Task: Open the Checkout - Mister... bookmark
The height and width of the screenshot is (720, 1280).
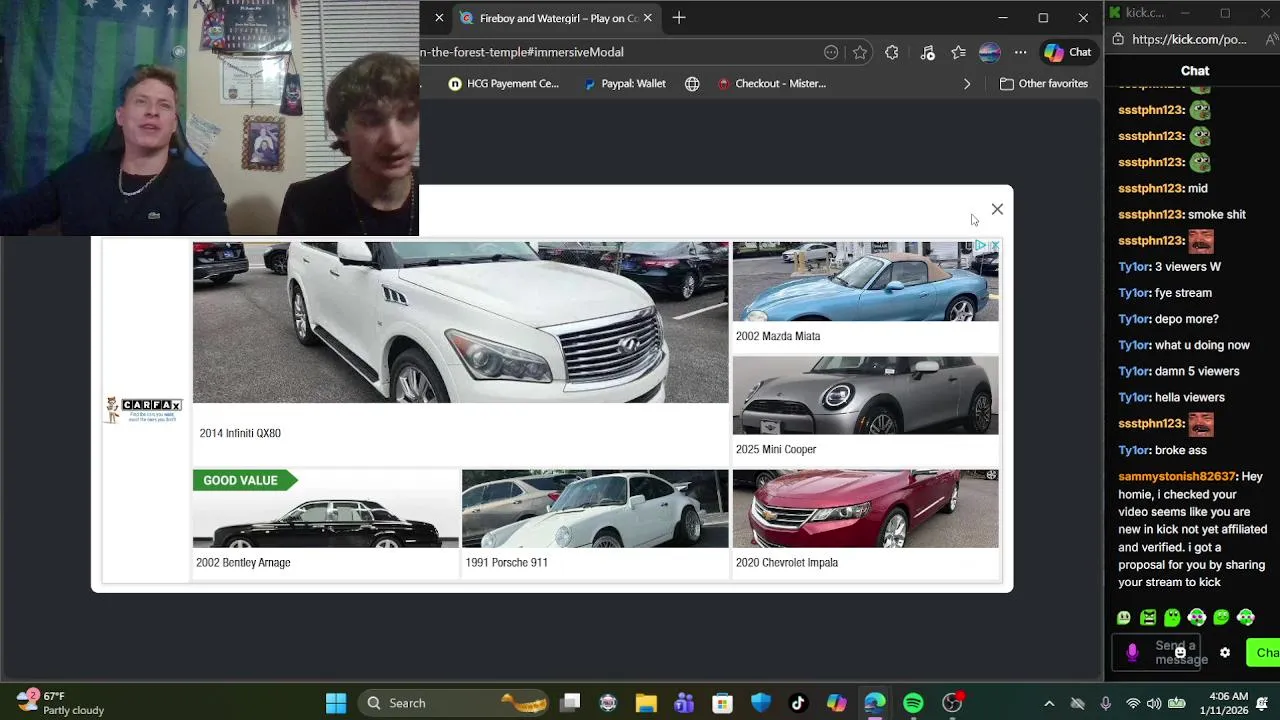Action: [x=772, y=84]
